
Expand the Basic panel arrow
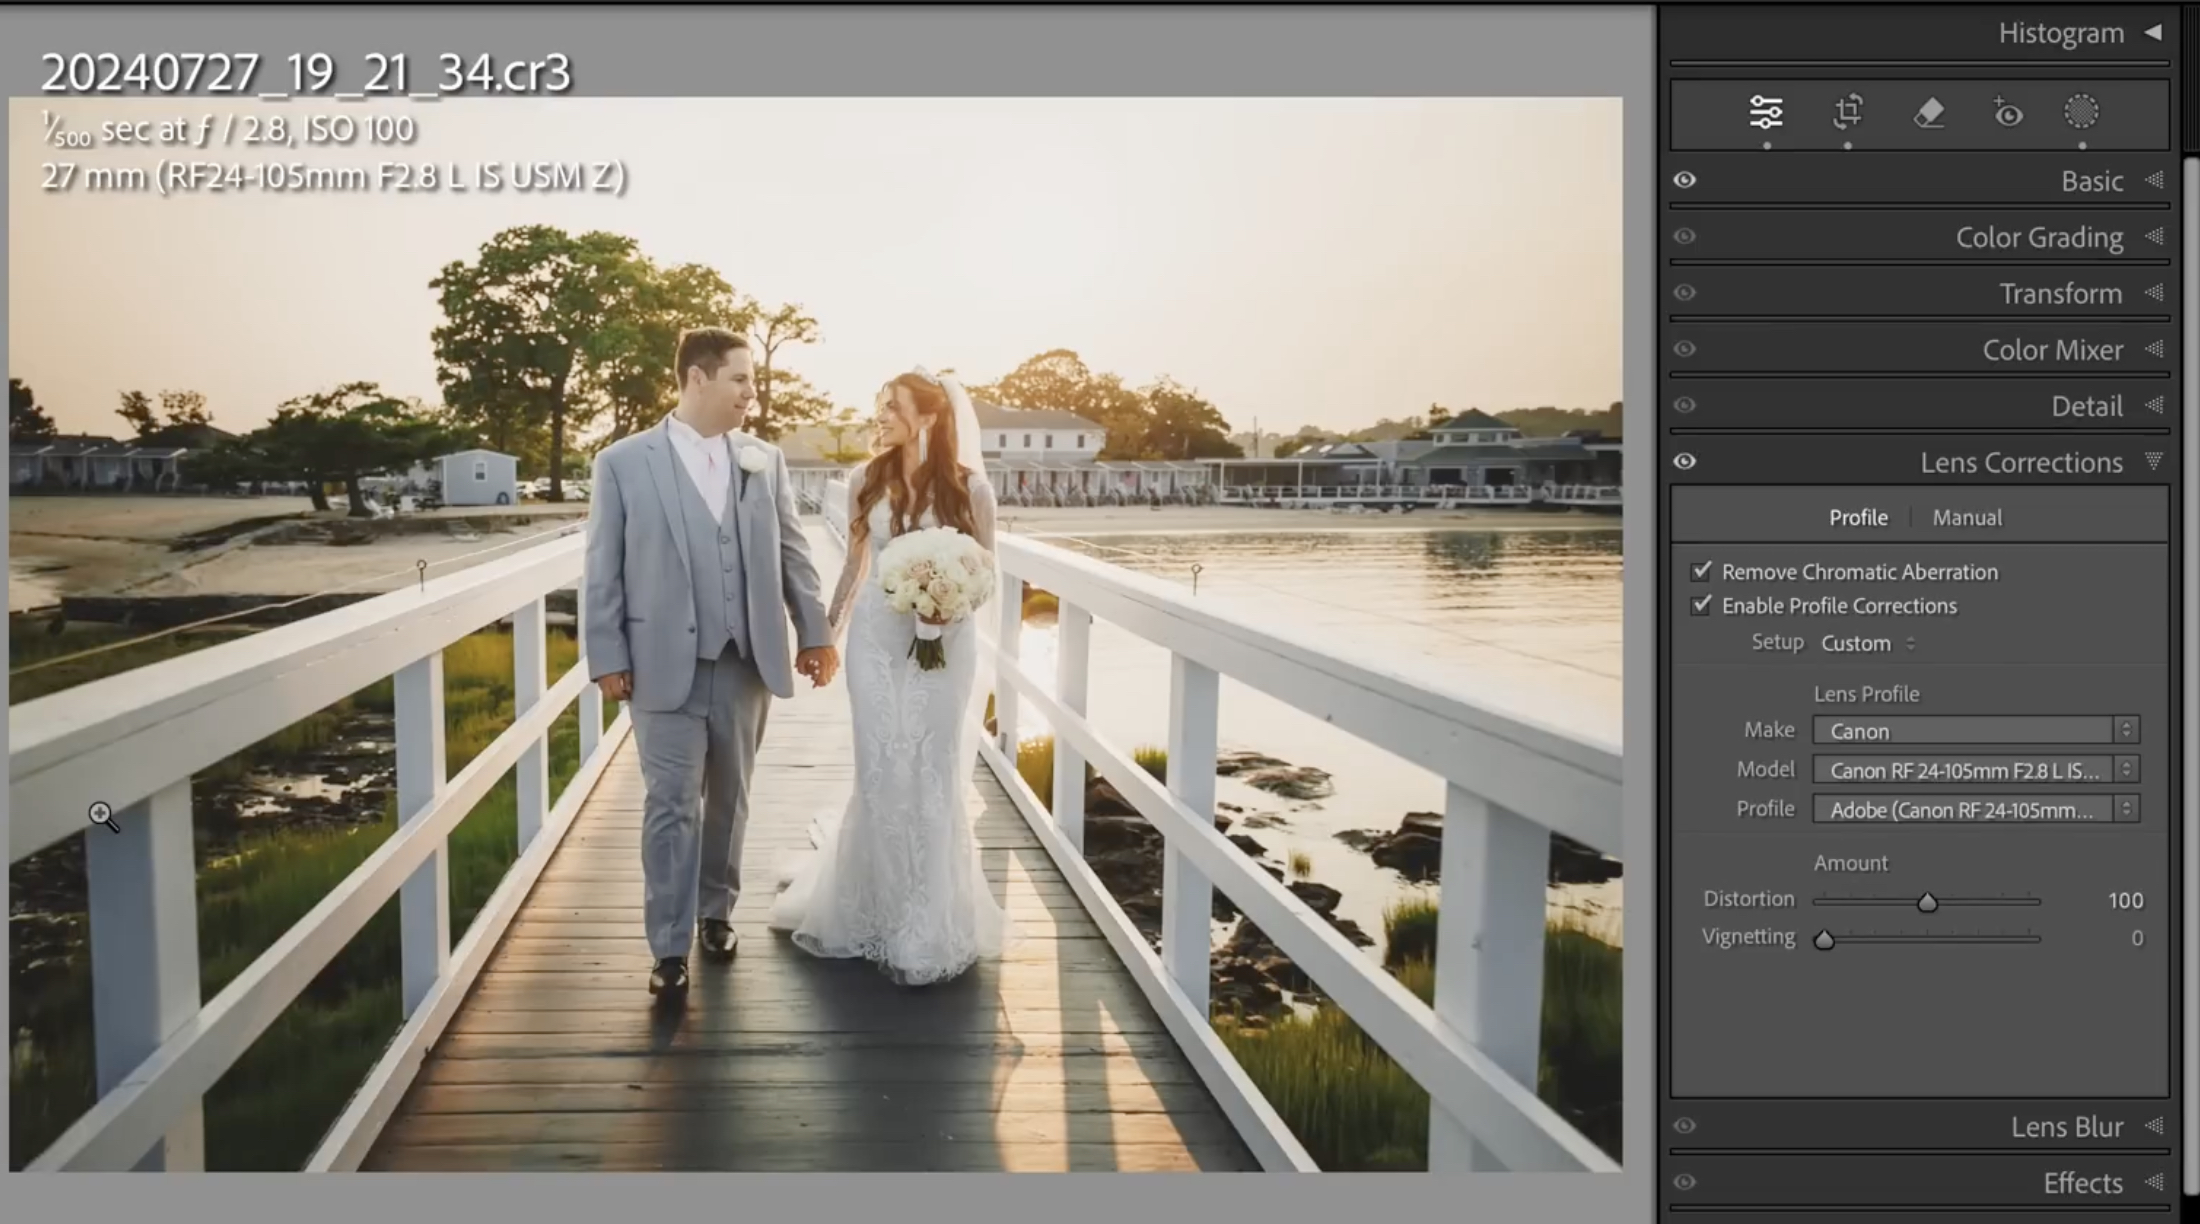tap(2154, 180)
